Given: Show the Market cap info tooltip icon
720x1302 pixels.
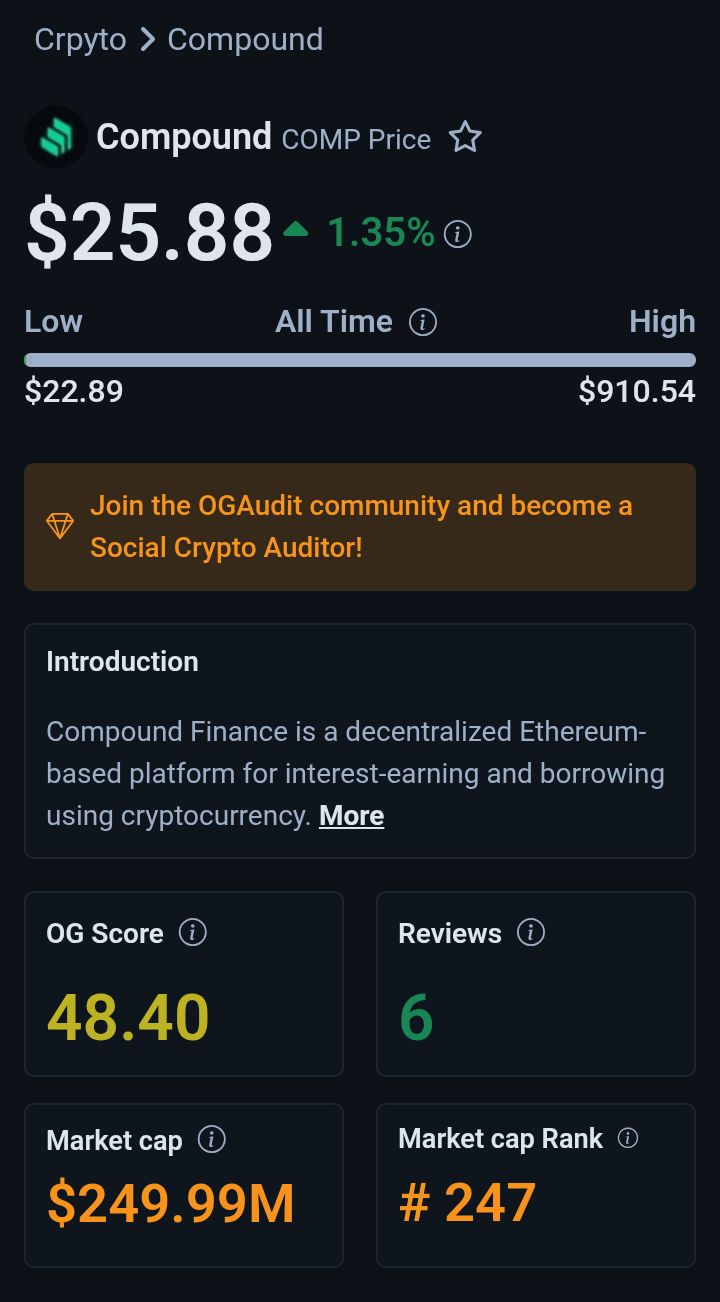Looking at the screenshot, I should click(x=211, y=1139).
